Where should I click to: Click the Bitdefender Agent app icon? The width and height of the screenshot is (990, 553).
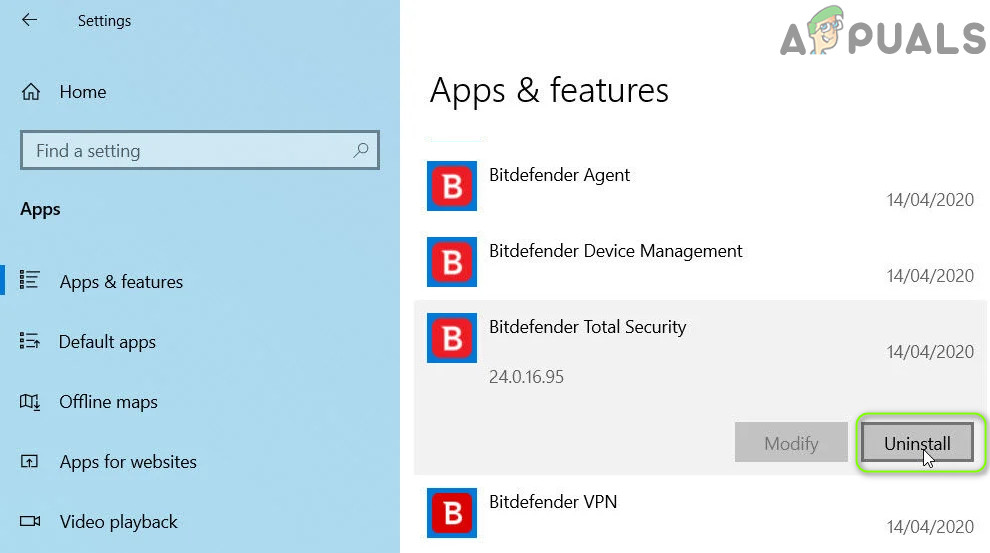[x=452, y=186]
